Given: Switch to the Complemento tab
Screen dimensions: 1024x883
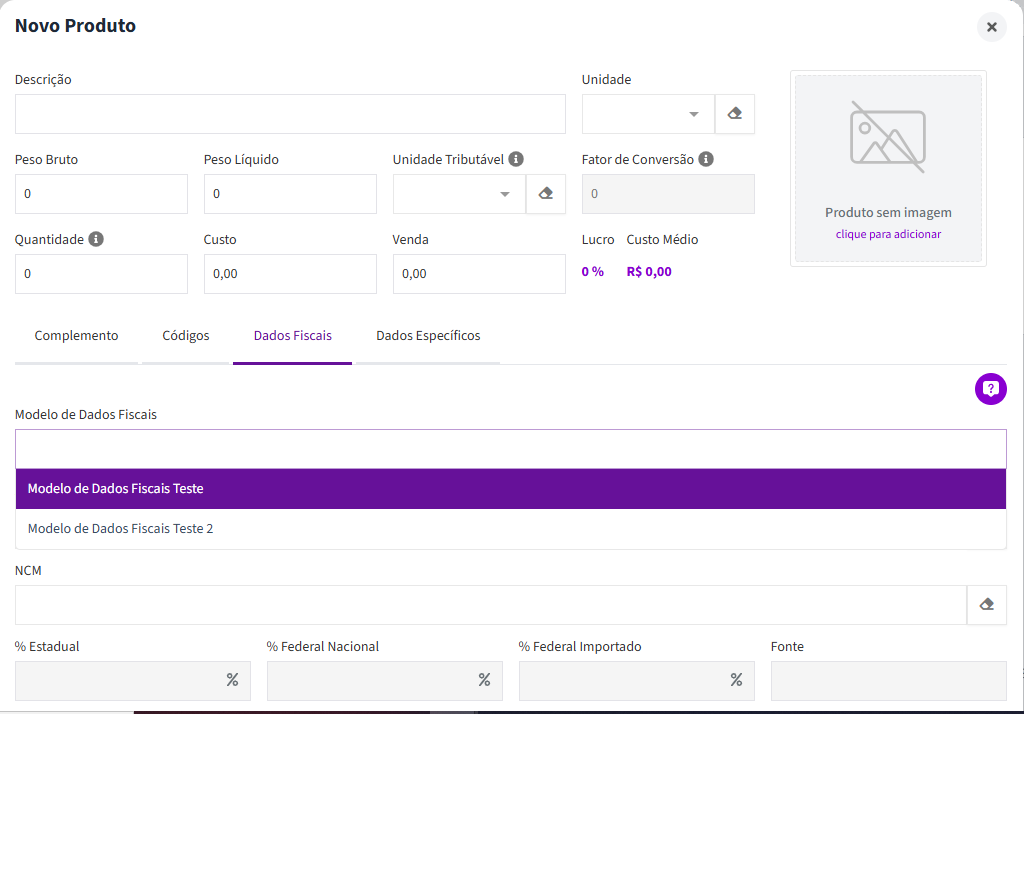Looking at the screenshot, I should point(76,336).
